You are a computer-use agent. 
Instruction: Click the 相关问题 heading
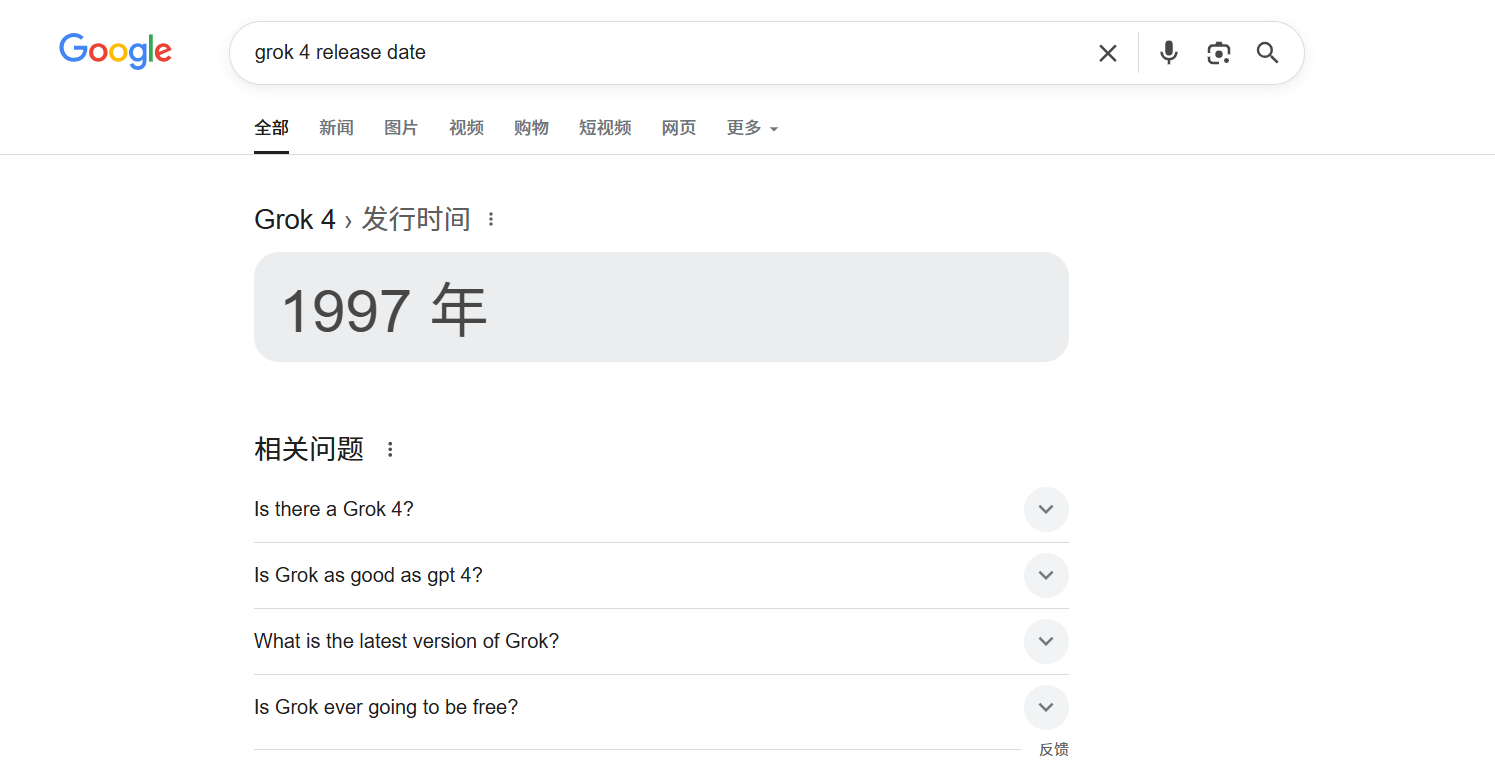[x=309, y=450]
